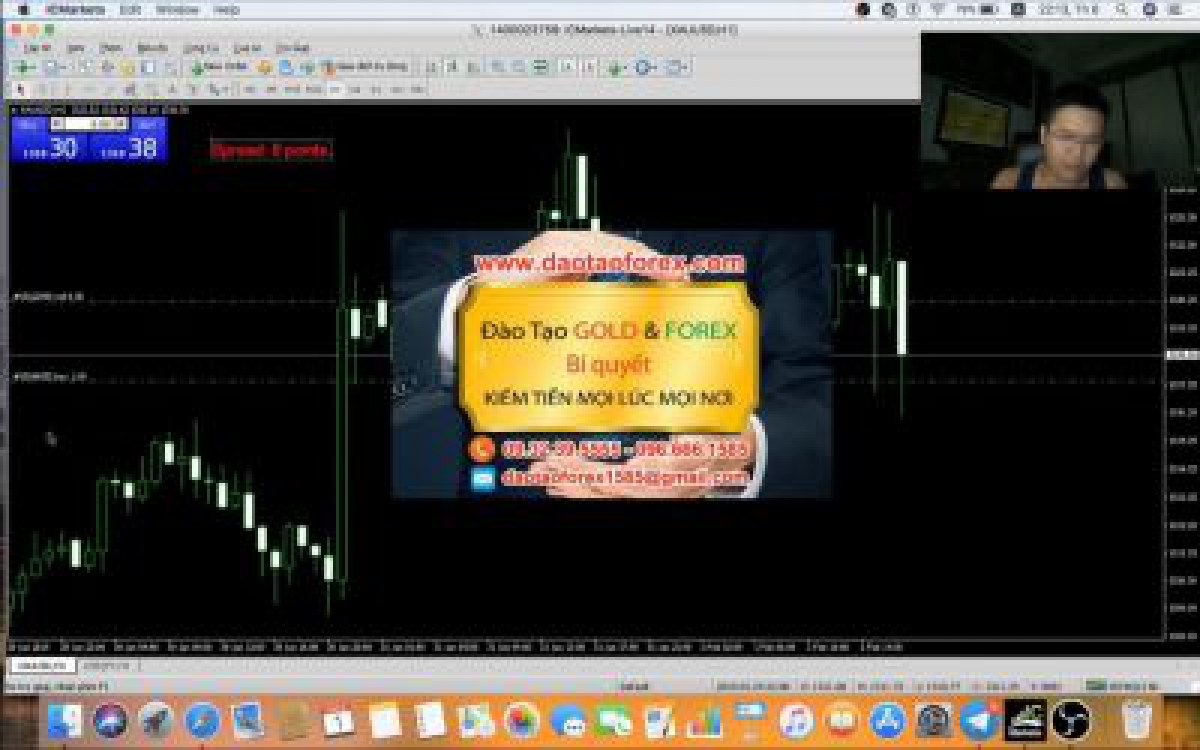1200x750 pixels.
Task: Switch timeframe to H1
Action: click(x=334, y=89)
